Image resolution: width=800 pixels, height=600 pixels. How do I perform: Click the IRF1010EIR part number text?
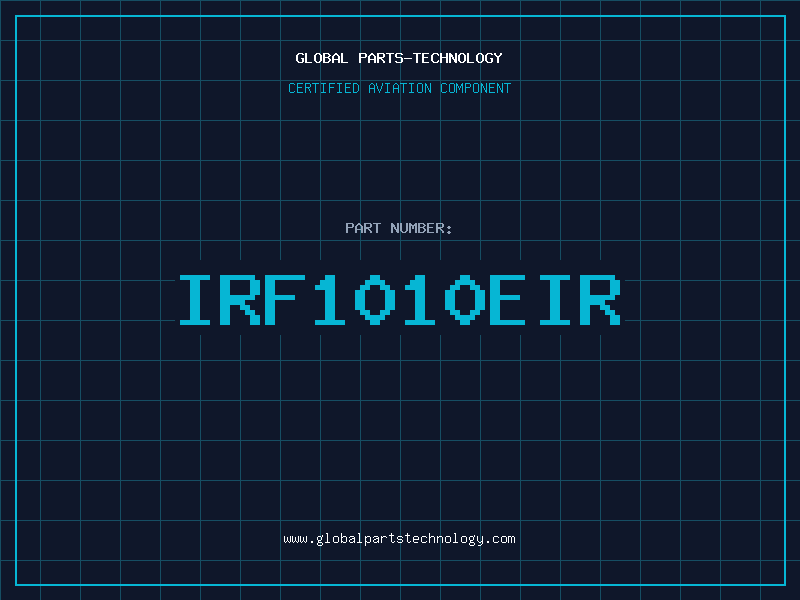coord(399,300)
